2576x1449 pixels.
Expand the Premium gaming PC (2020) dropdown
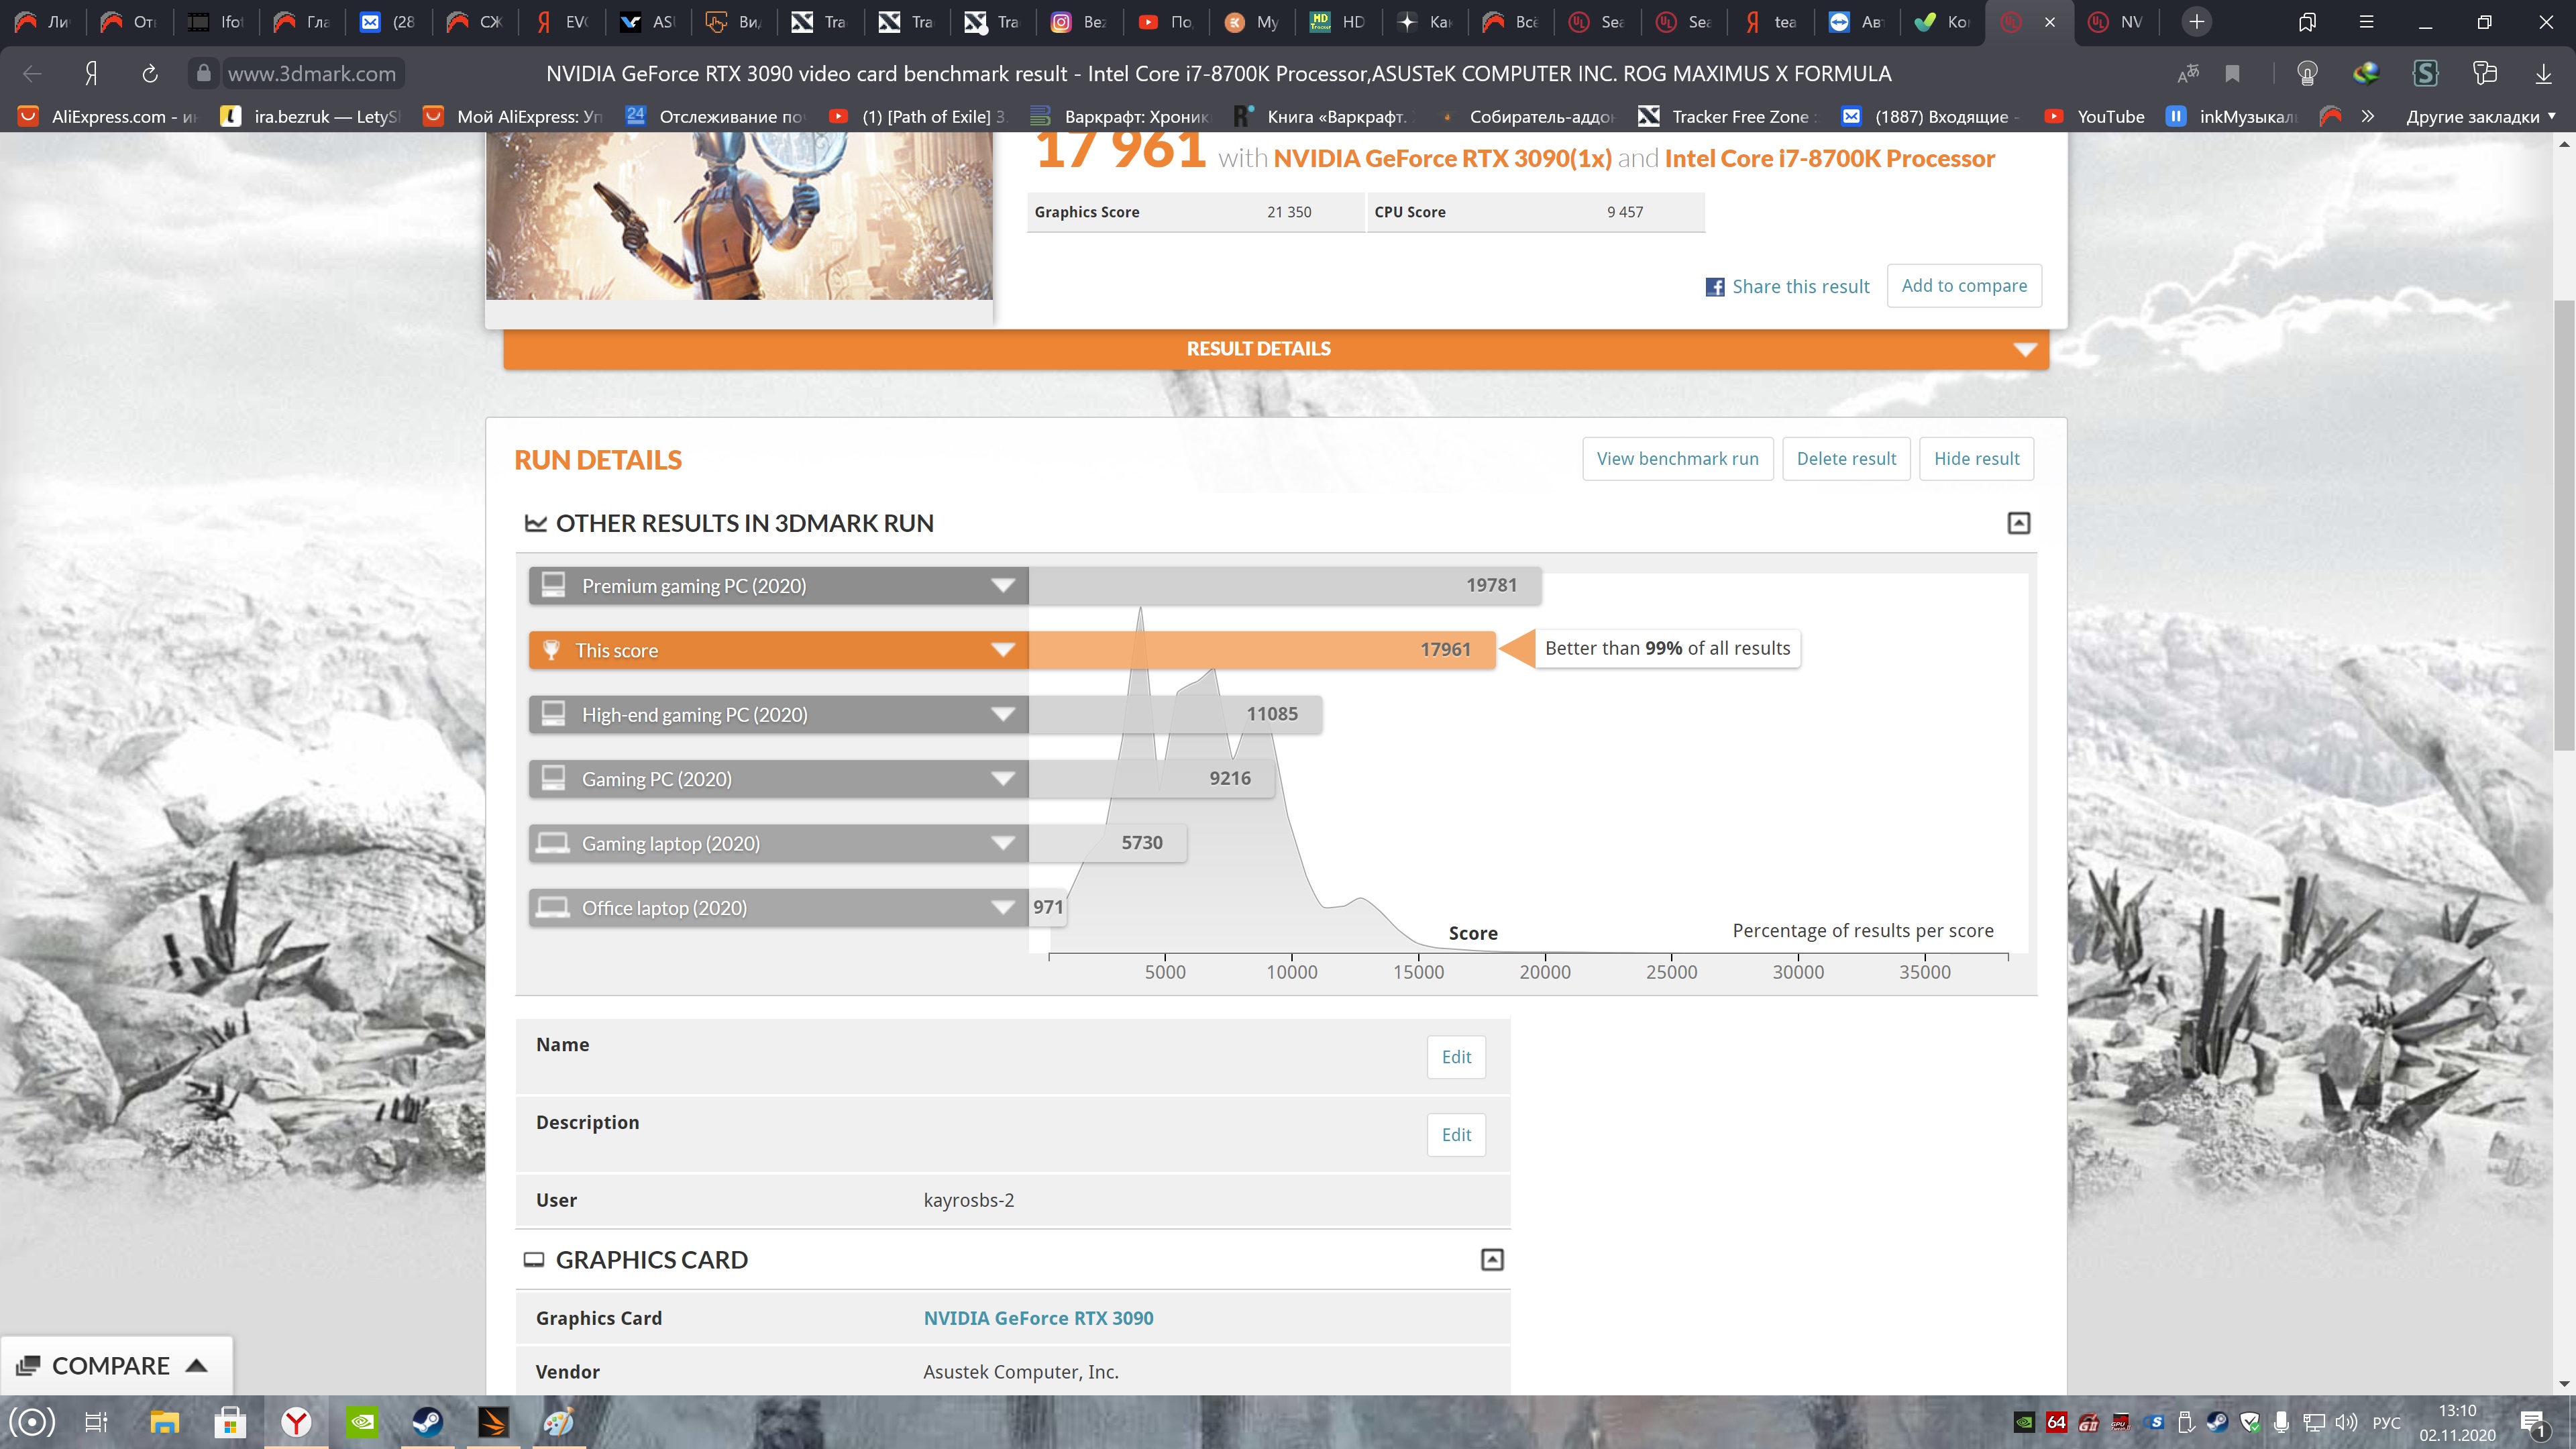1003,586
